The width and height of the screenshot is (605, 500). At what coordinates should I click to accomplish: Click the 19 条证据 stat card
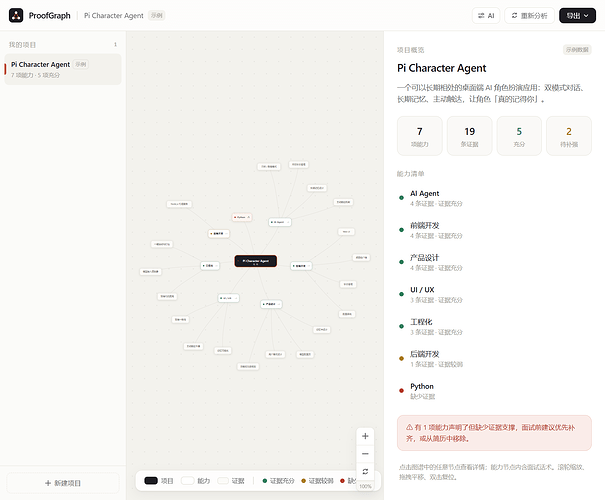coord(470,136)
